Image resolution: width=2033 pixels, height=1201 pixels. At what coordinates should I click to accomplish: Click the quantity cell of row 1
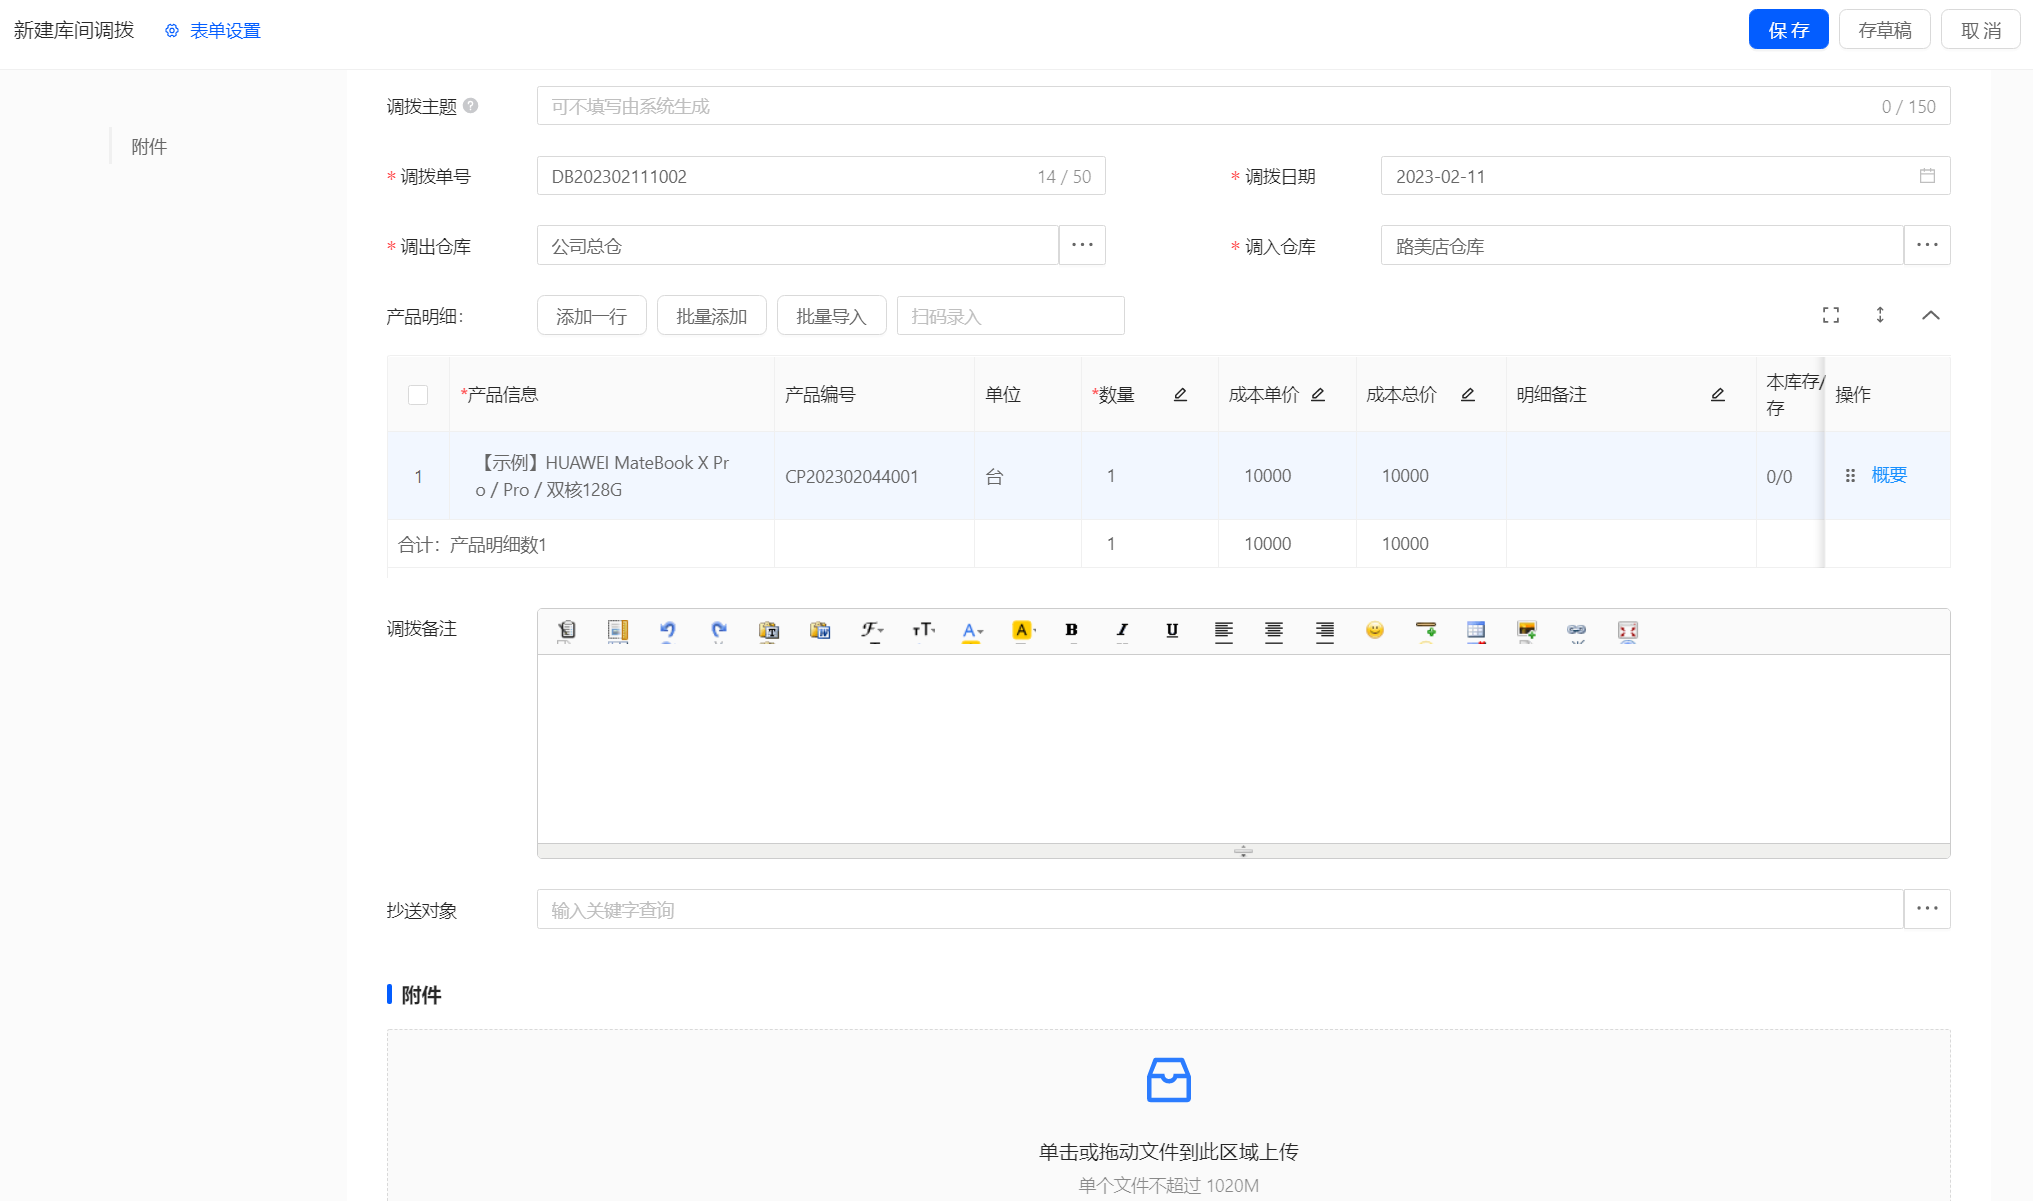[x=1149, y=476]
